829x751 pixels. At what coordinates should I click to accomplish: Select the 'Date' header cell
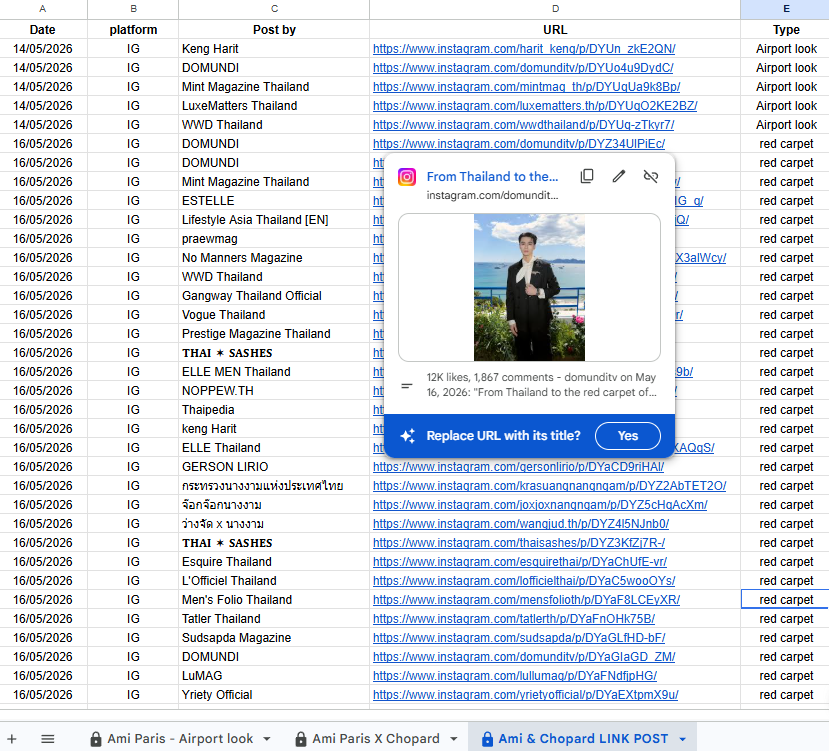pyautogui.click(x=43, y=30)
